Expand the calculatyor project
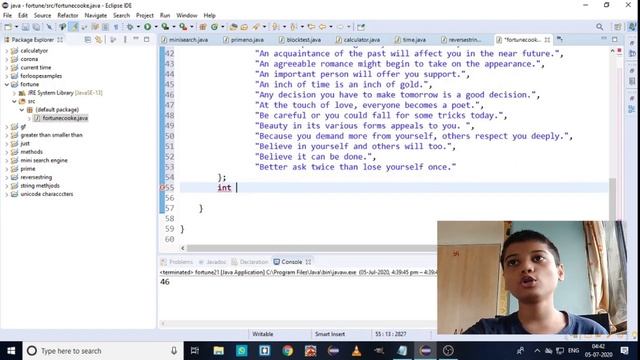The height and width of the screenshot is (360, 640). pyautogui.click(x=7, y=51)
